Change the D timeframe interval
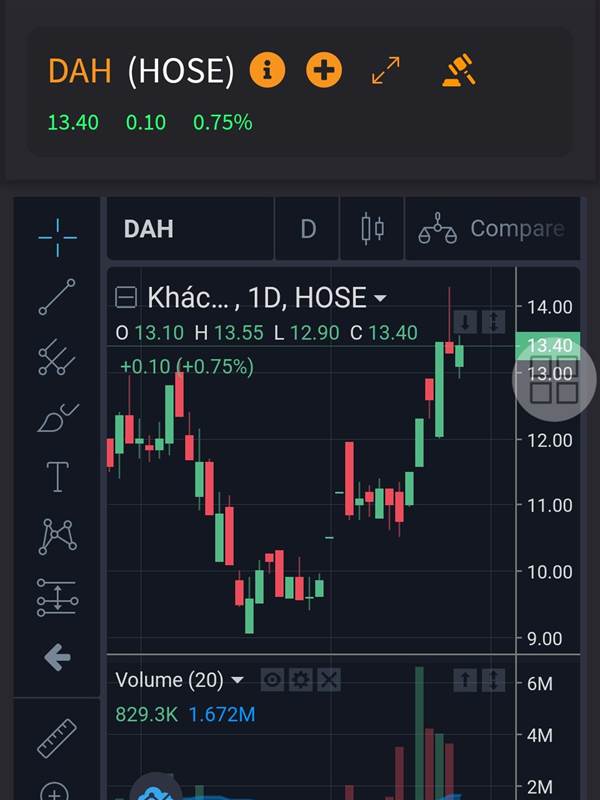 [x=308, y=229]
